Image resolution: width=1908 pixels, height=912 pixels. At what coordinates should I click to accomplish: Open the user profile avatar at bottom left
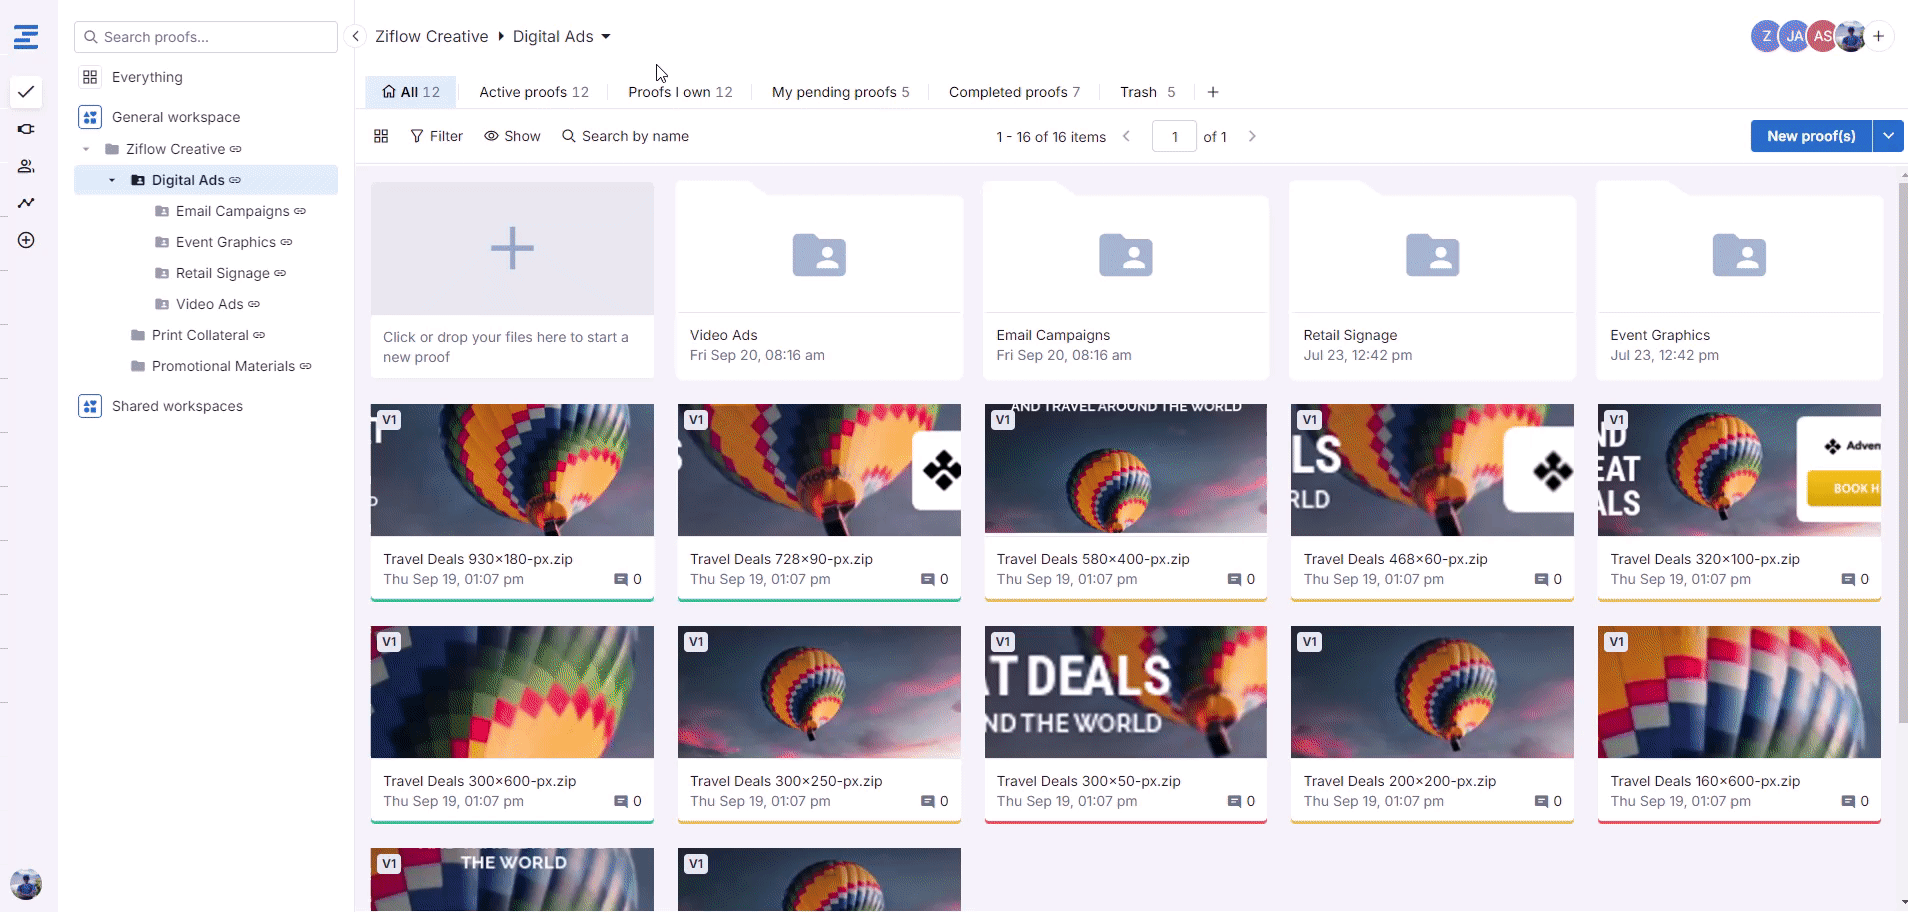click(26, 884)
